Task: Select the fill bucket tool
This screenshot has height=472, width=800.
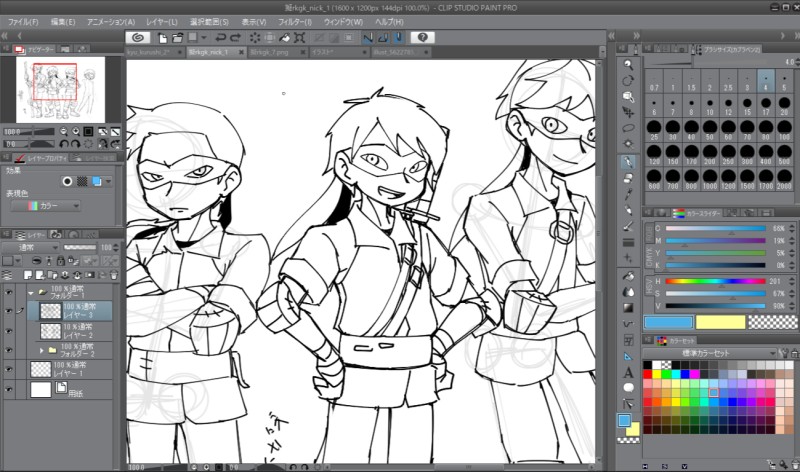Action: 628,276
